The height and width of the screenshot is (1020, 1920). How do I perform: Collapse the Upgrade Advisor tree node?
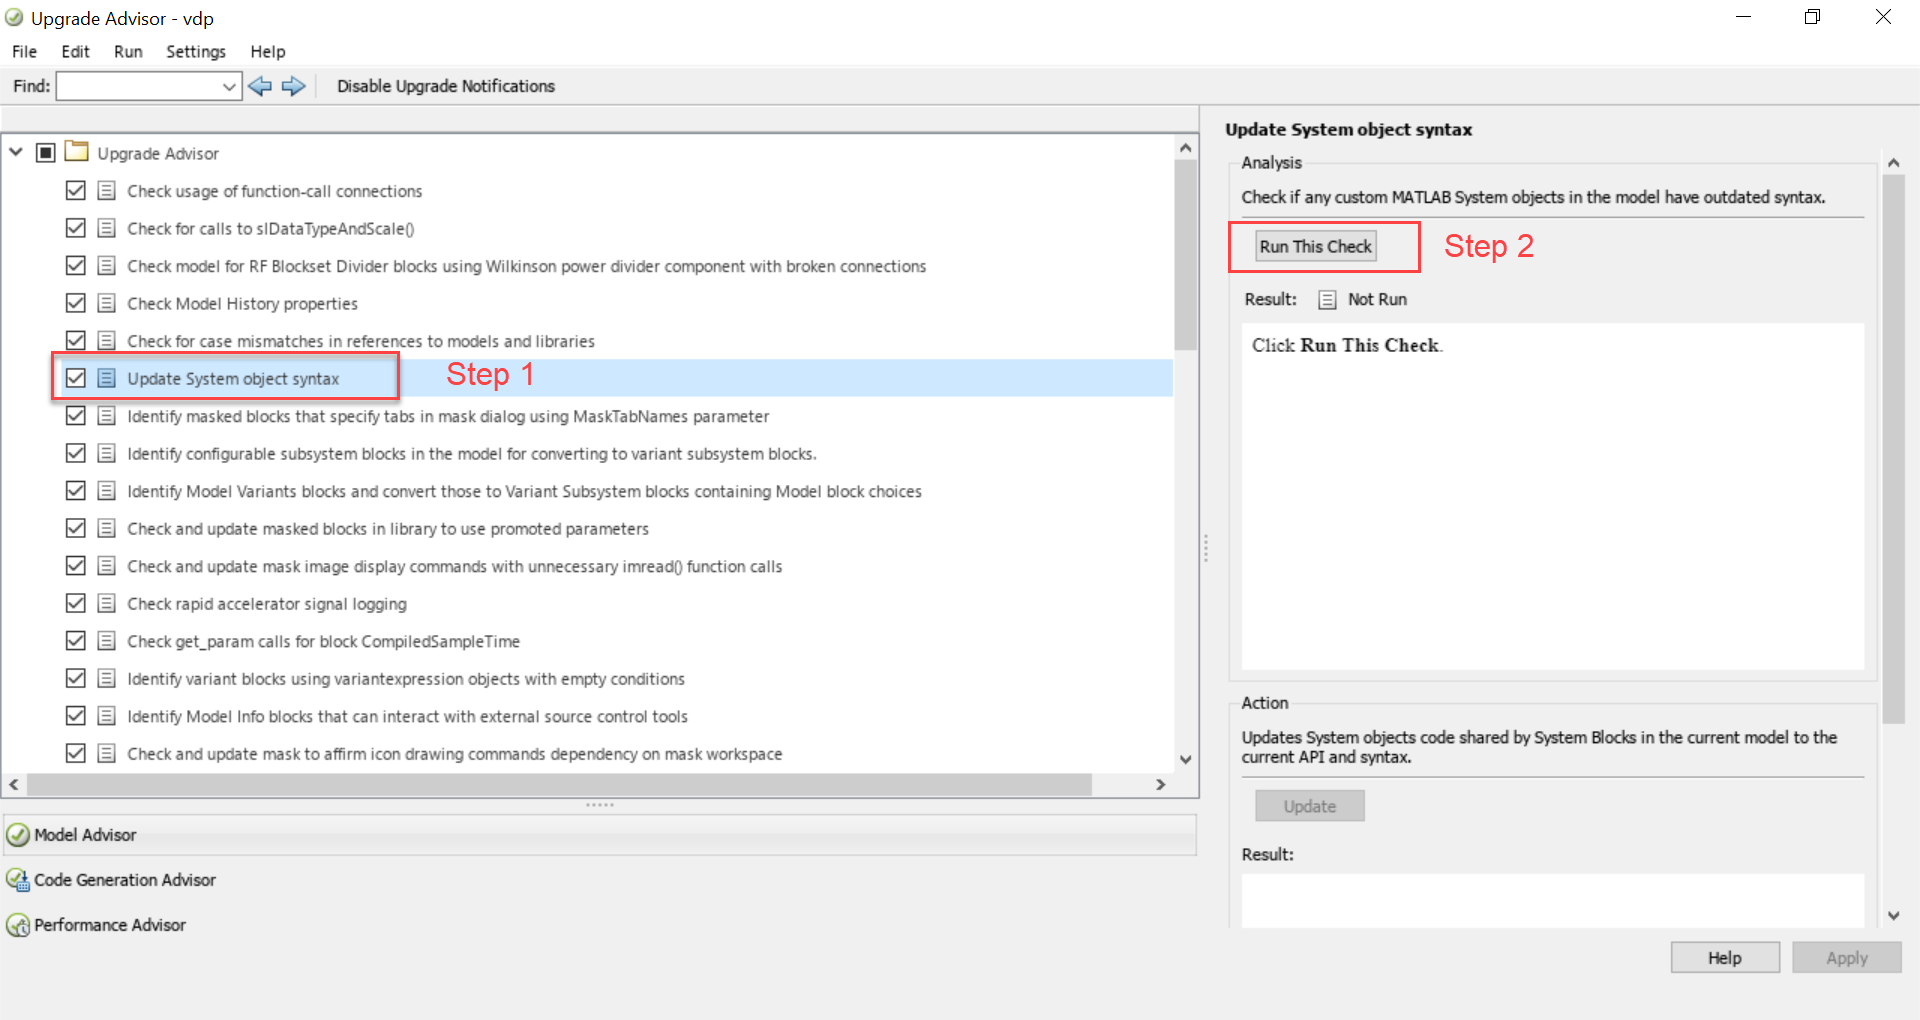pos(16,152)
